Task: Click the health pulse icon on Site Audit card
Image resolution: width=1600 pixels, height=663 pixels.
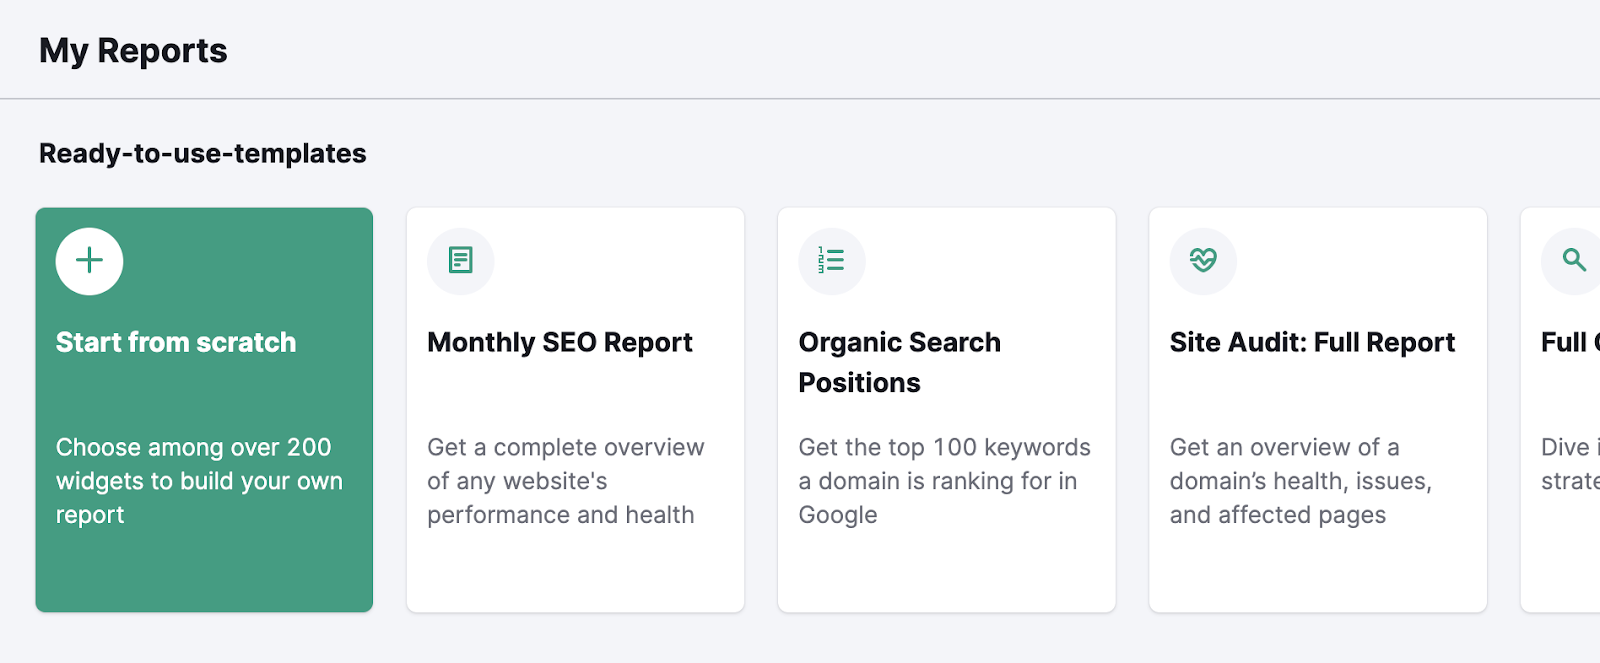Action: pos(1203,261)
